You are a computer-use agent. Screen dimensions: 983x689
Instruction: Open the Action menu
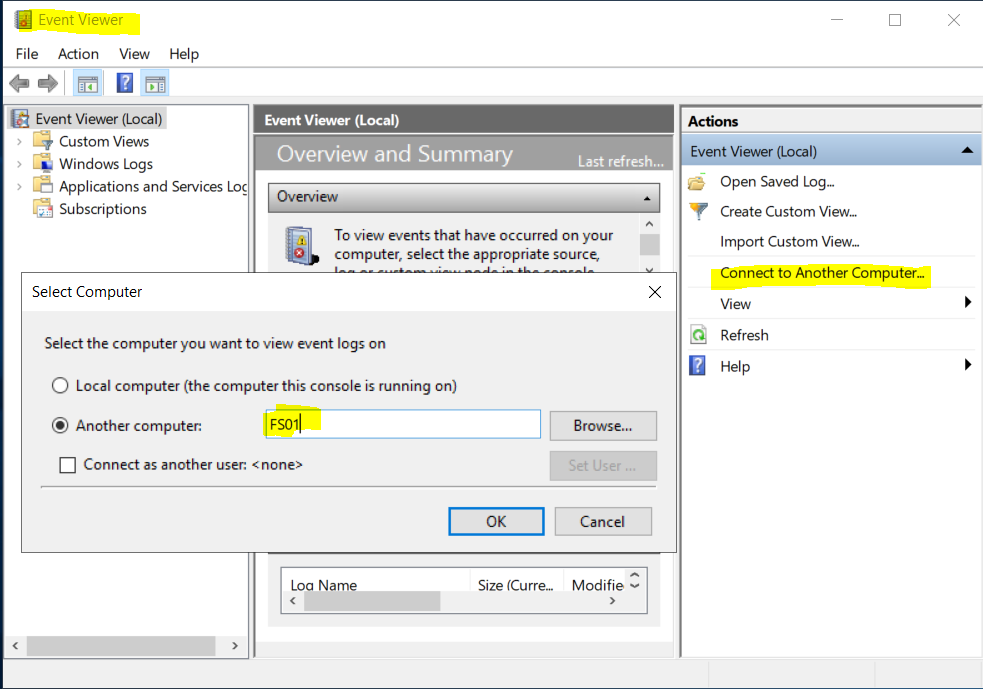[x=78, y=54]
